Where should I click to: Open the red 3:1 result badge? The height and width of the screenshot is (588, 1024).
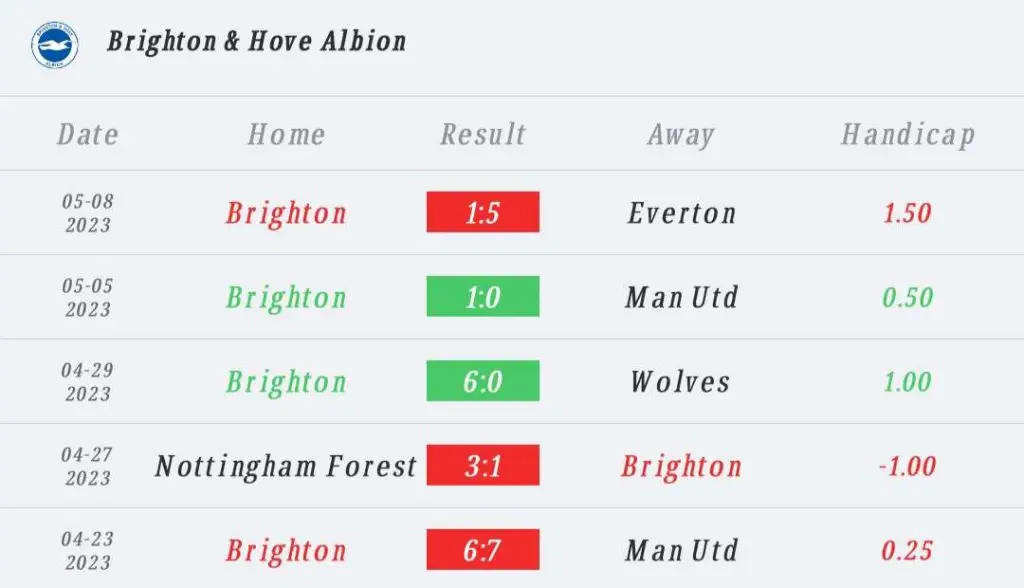[x=483, y=465]
